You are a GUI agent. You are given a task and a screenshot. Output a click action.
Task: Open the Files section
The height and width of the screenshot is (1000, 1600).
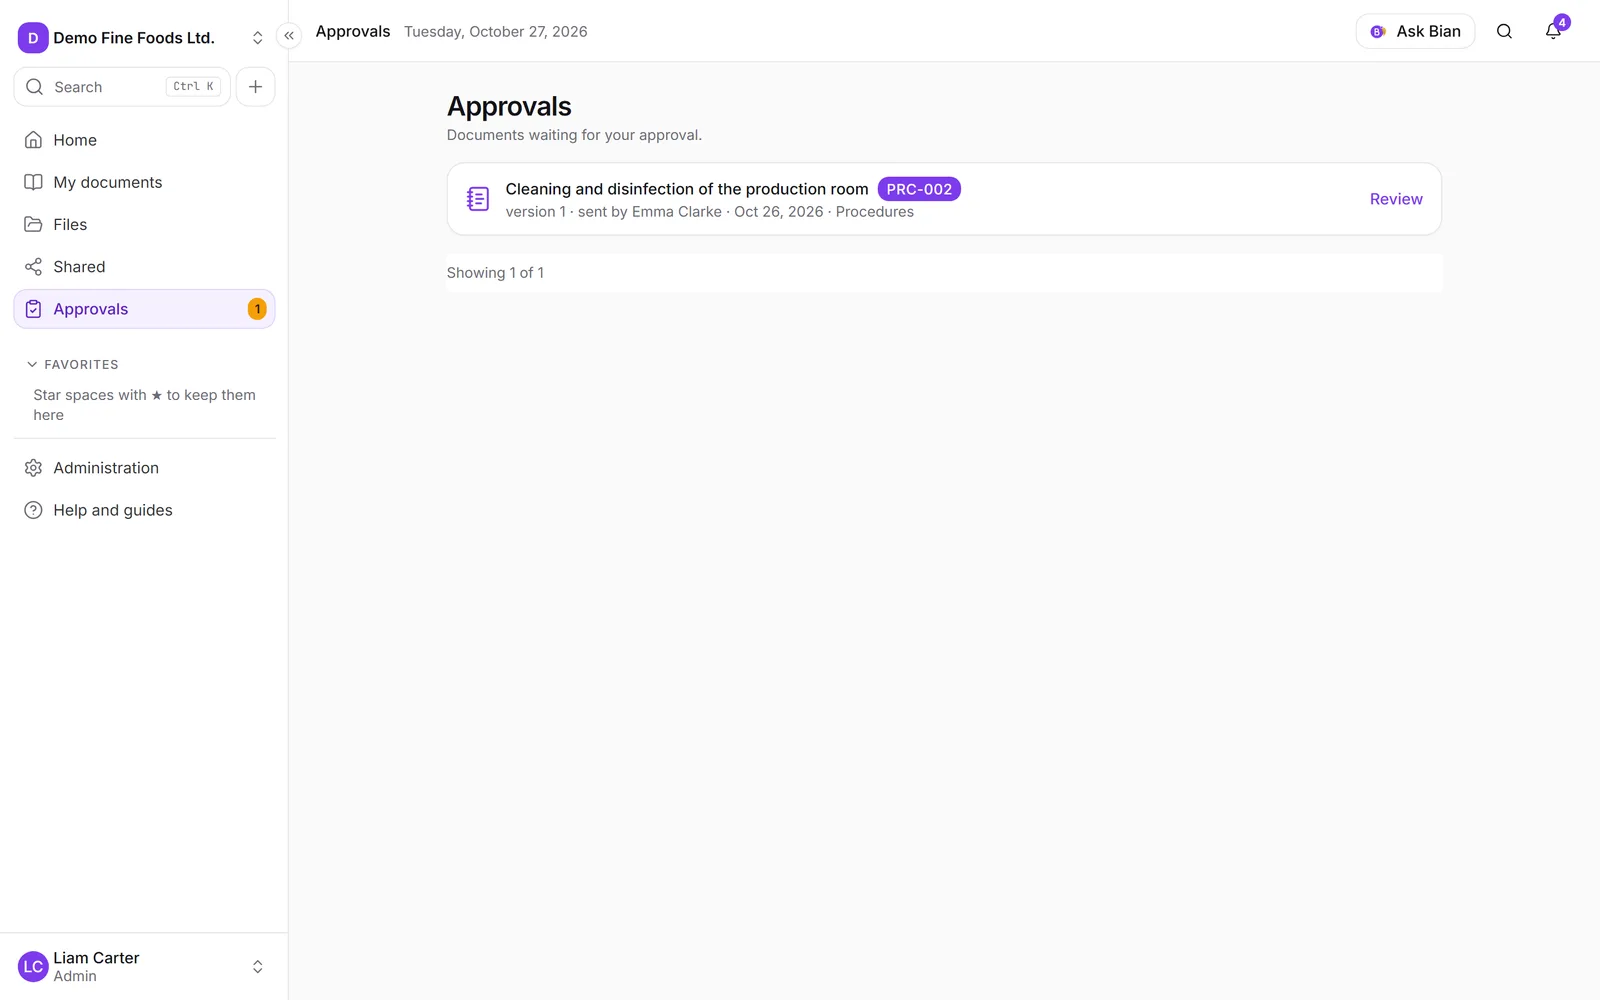[144, 224]
